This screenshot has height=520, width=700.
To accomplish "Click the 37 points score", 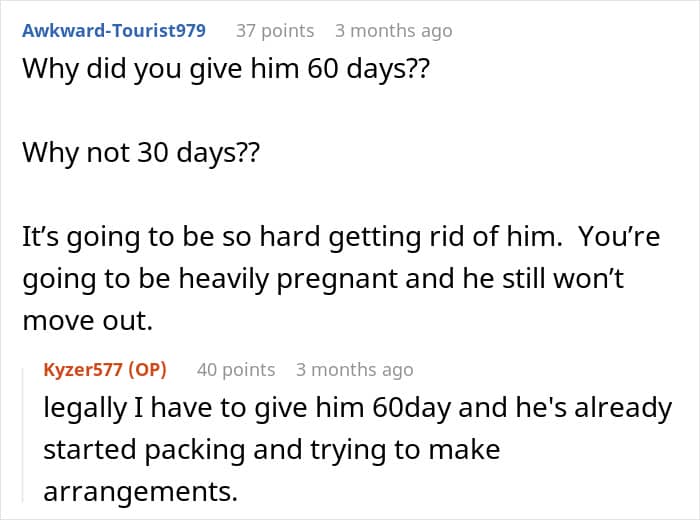I will (274, 30).
